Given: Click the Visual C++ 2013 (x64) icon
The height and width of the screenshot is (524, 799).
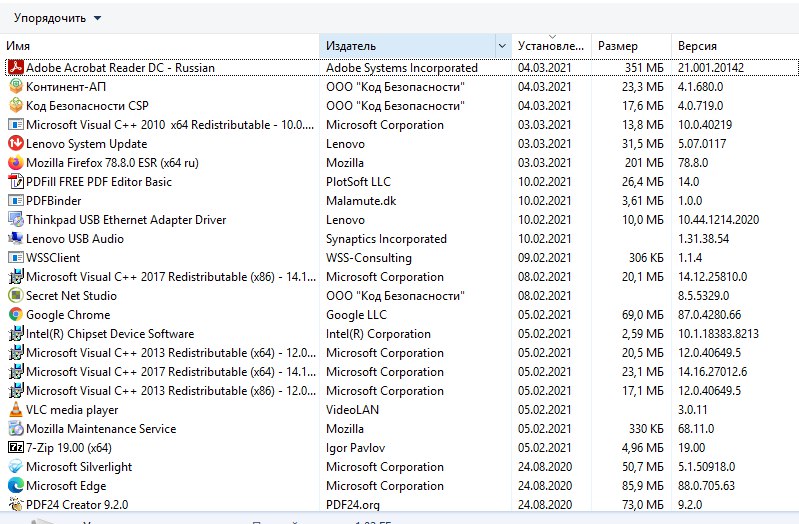Looking at the screenshot, I should (16, 353).
